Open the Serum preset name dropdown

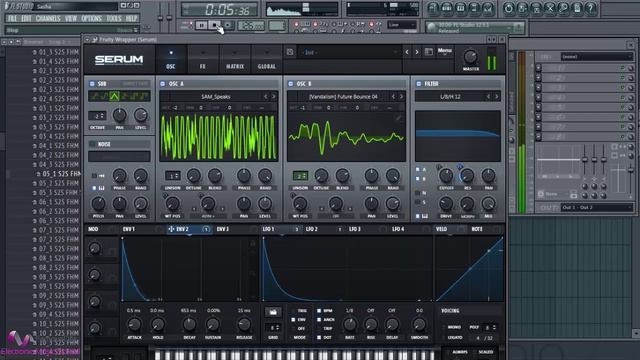(349, 52)
